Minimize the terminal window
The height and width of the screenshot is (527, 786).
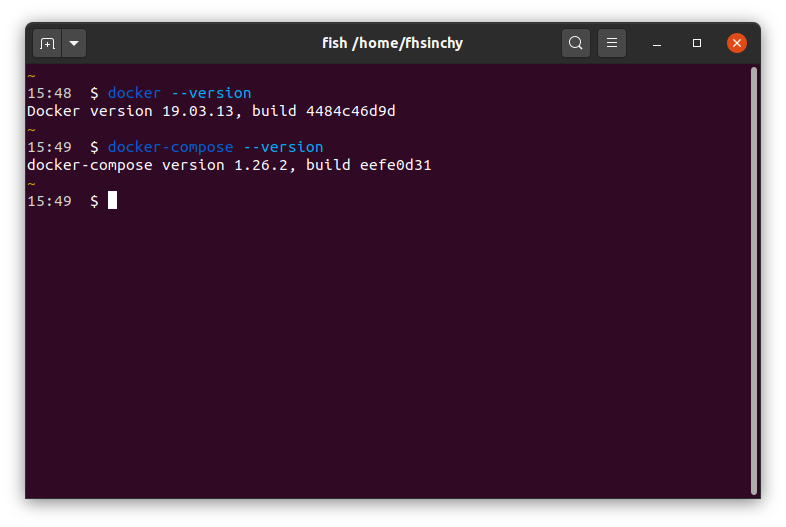coord(657,43)
